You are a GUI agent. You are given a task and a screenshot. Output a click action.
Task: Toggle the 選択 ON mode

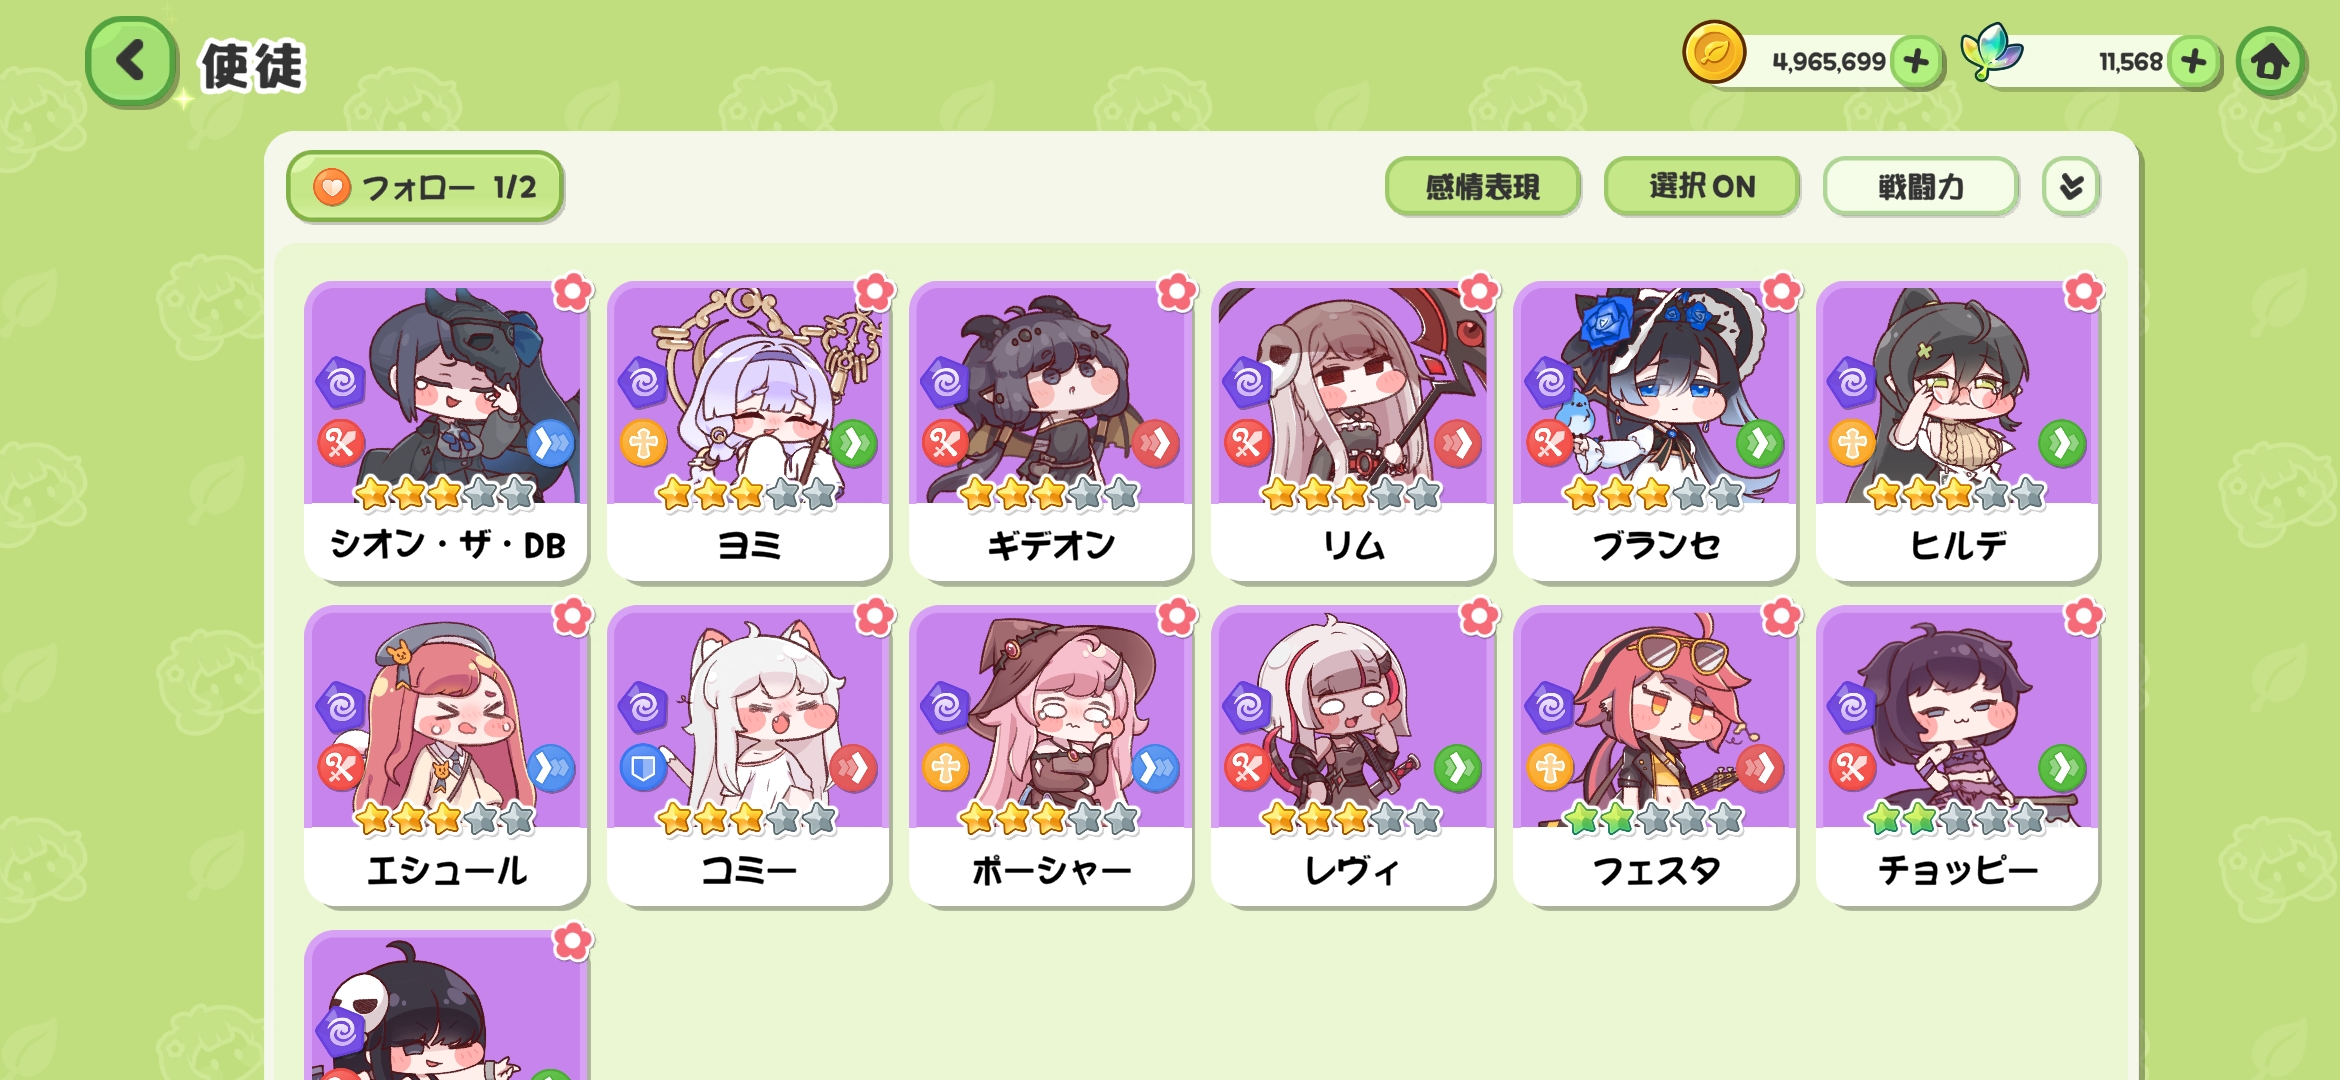coord(1701,187)
